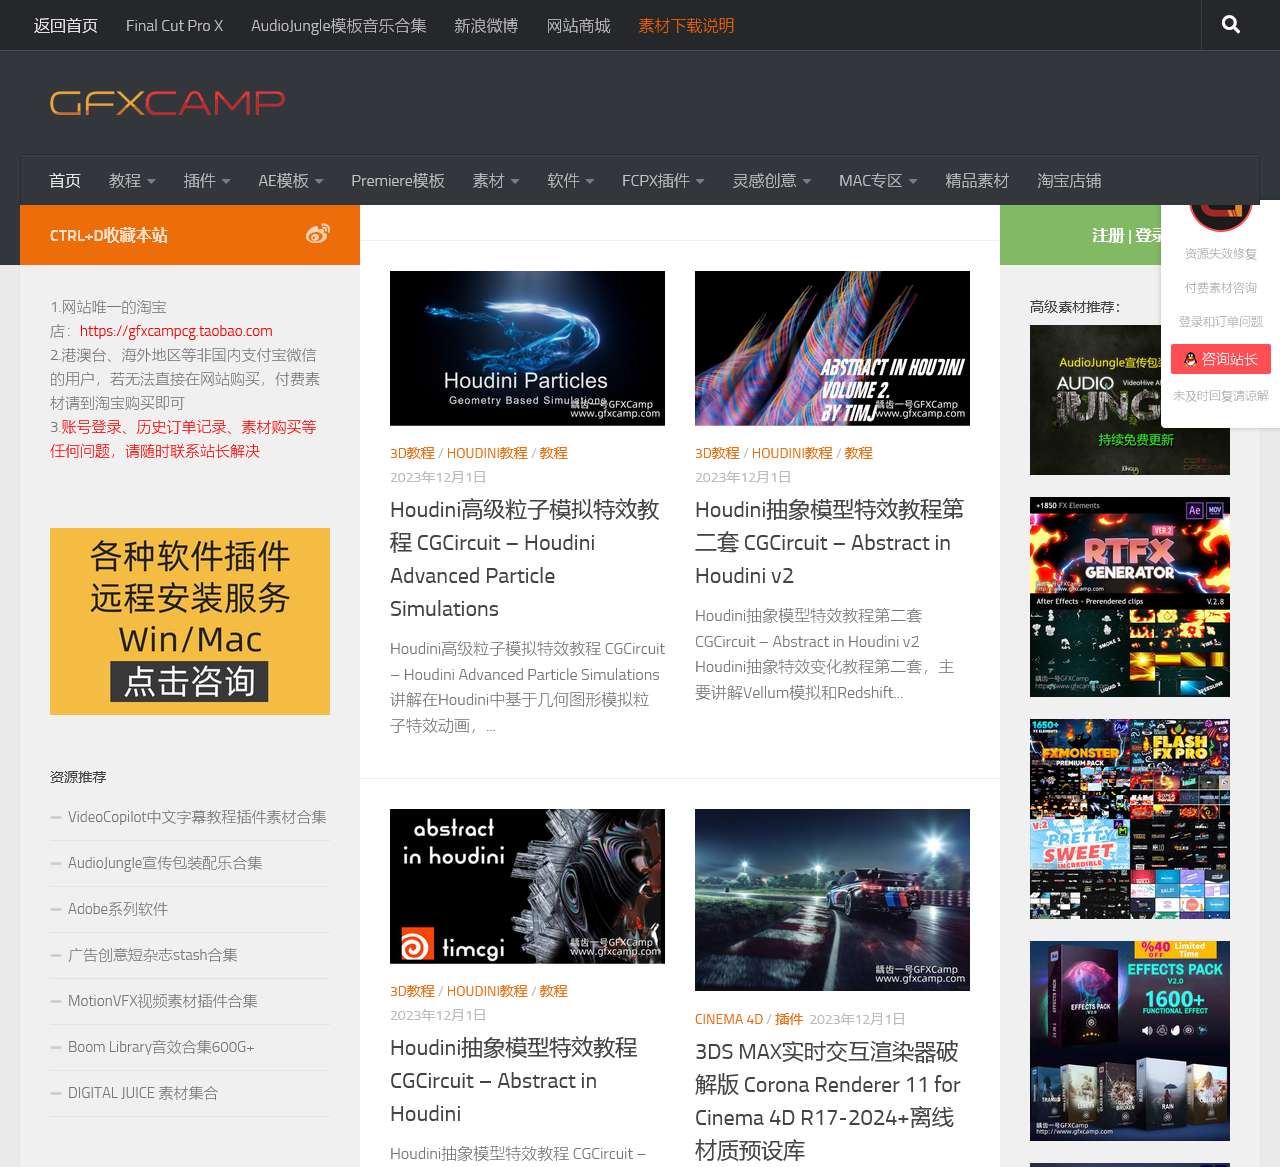Open the 素材下载说明 top link
The width and height of the screenshot is (1280, 1167).
686,26
